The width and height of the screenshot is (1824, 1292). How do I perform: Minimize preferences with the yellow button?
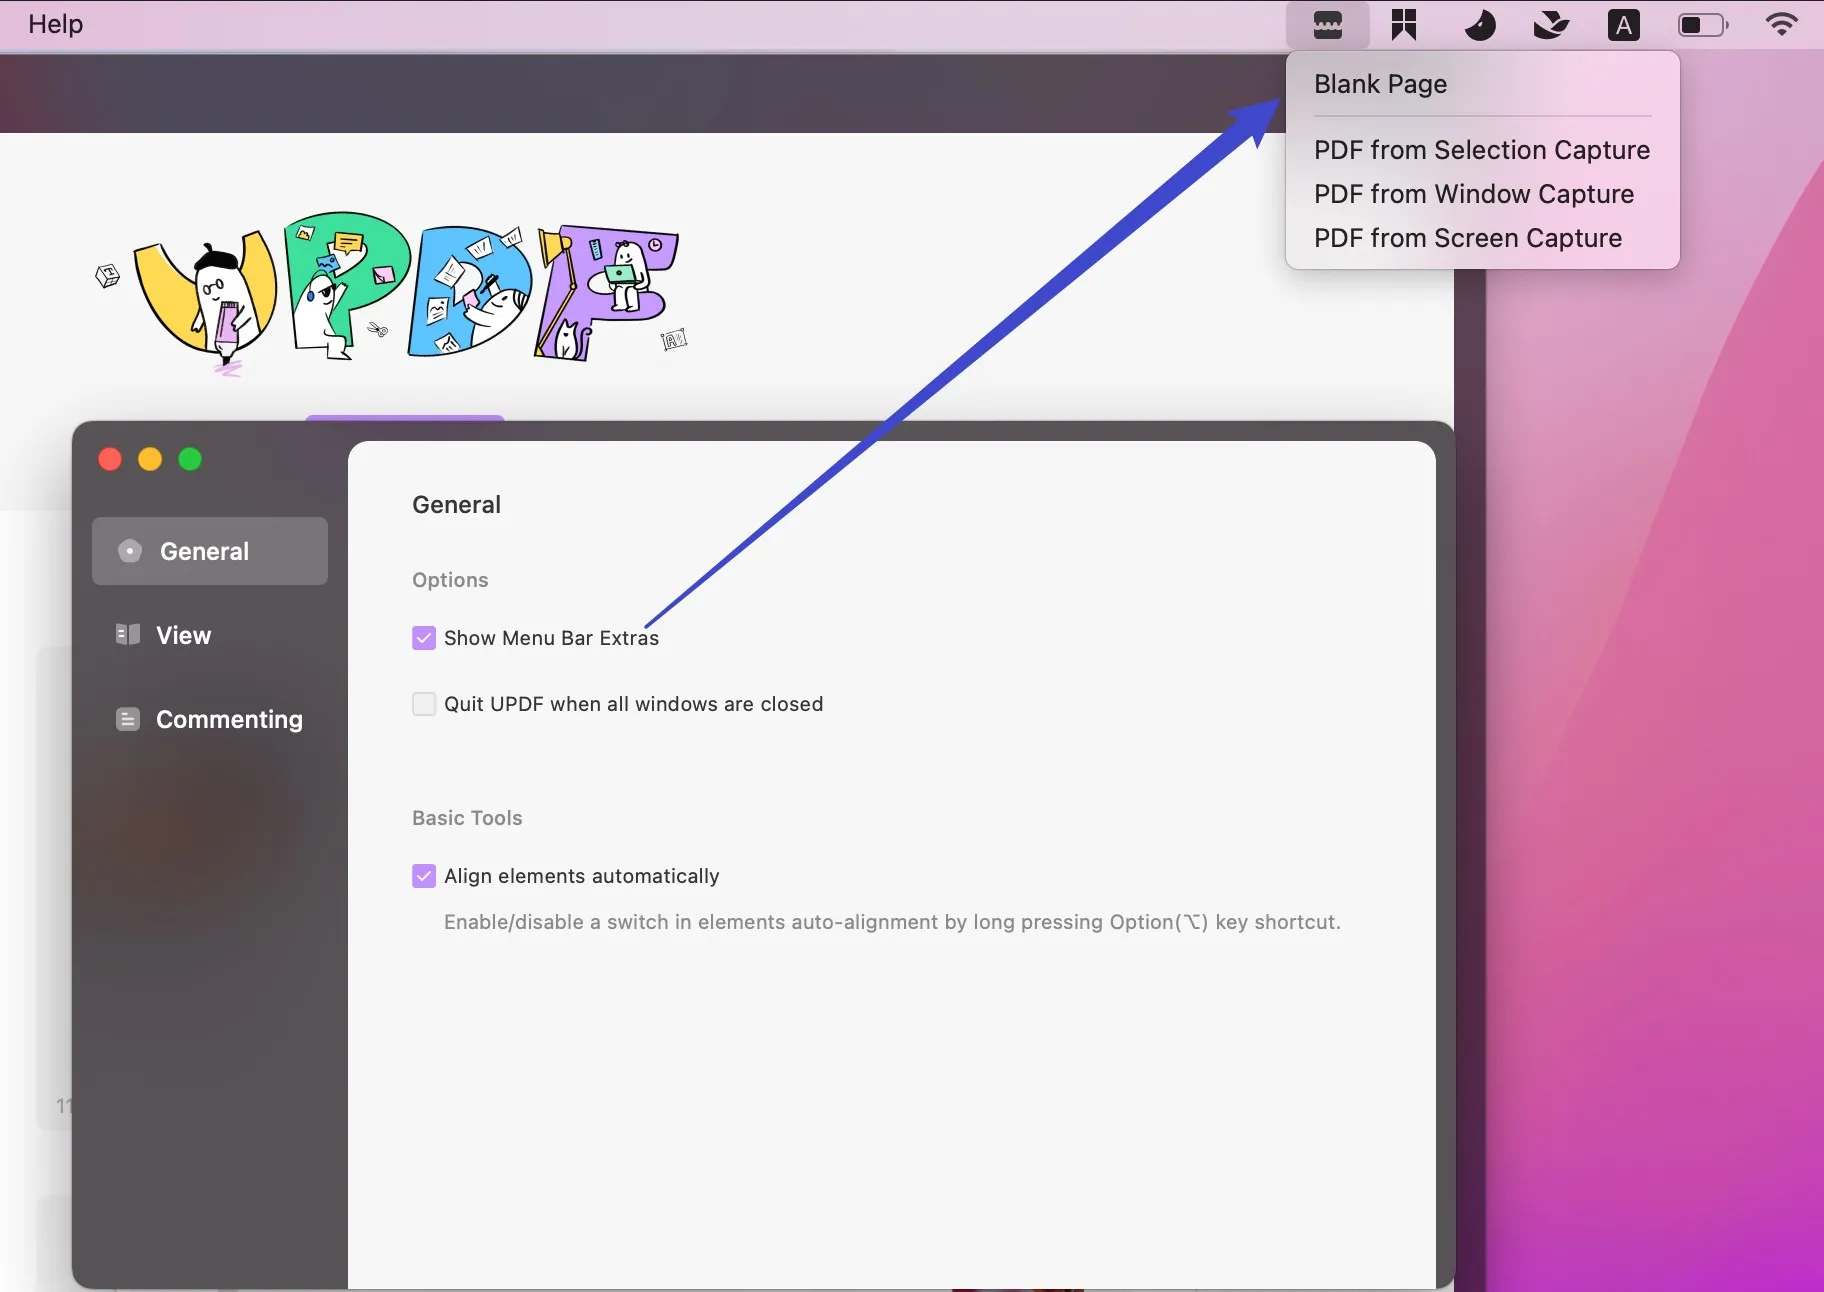[x=150, y=459]
